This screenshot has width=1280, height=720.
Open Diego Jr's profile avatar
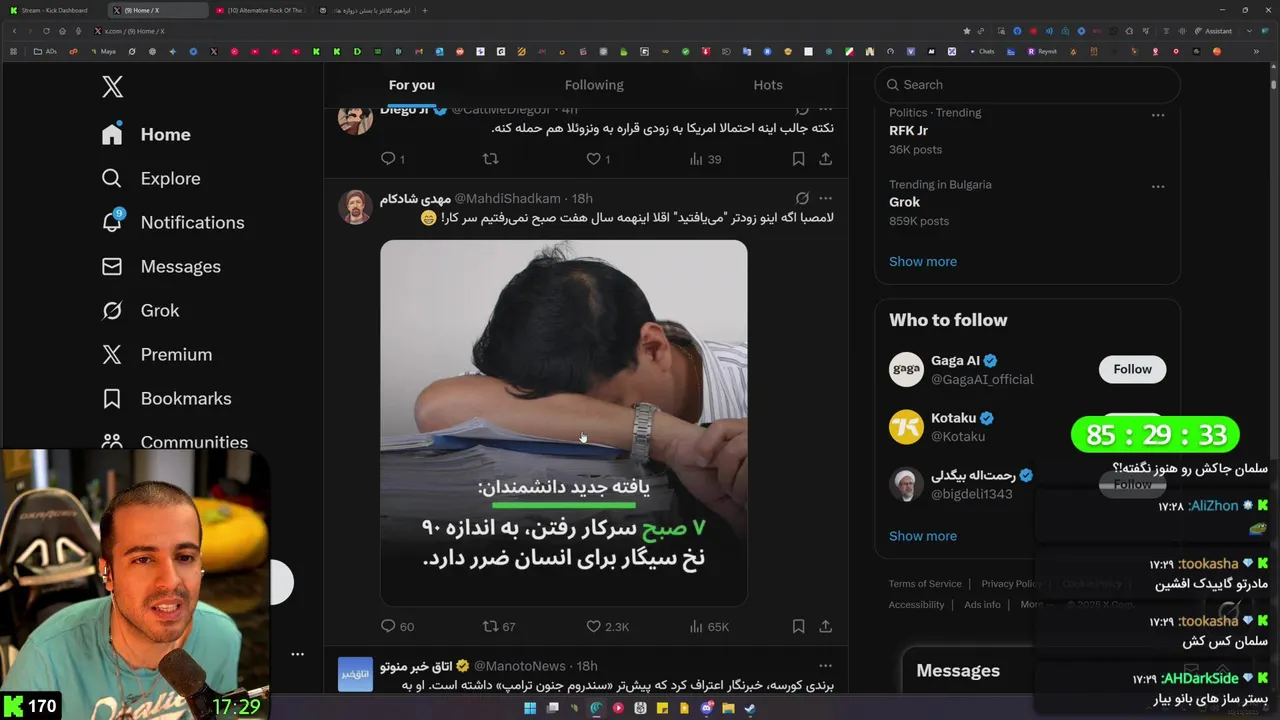355,121
